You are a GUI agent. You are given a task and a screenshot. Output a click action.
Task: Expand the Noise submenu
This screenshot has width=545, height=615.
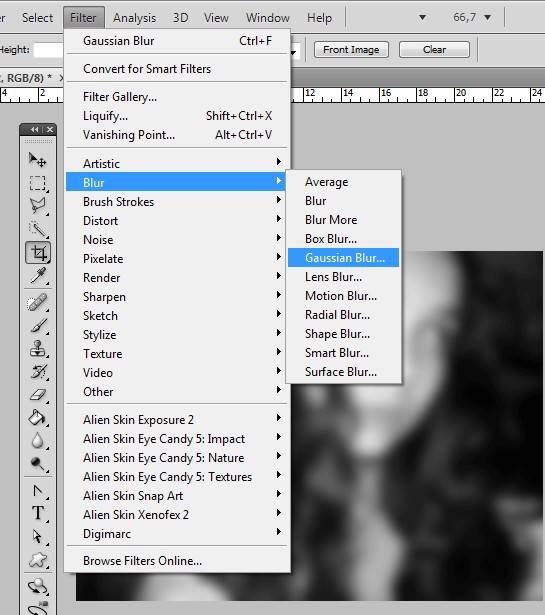[177, 240]
